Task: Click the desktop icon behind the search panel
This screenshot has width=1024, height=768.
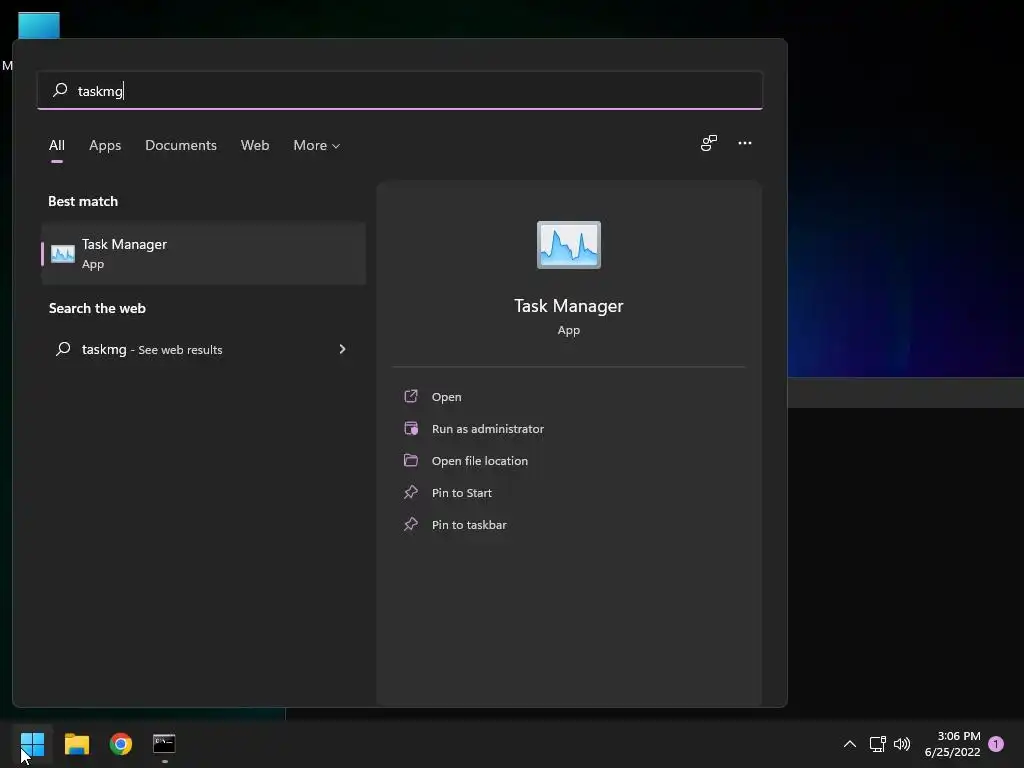Action: tap(39, 25)
